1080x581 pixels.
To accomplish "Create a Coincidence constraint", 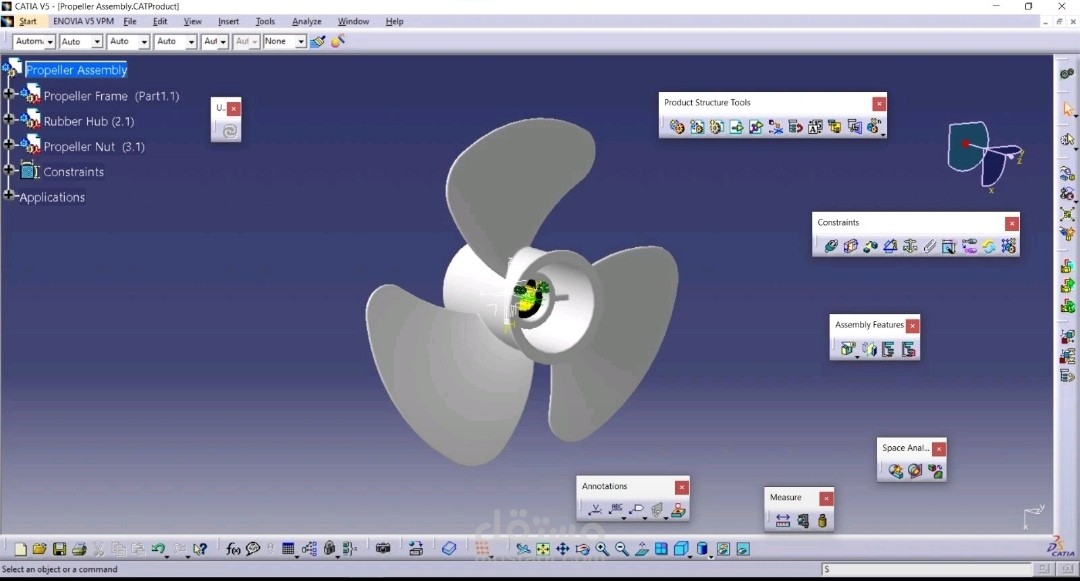I will pos(831,246).
